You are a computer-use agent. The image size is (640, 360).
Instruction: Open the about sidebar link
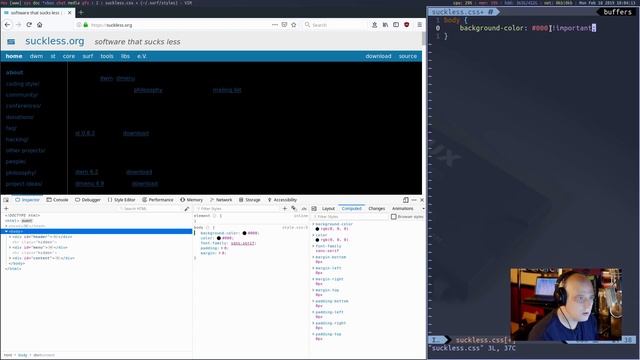pos(14,73)
